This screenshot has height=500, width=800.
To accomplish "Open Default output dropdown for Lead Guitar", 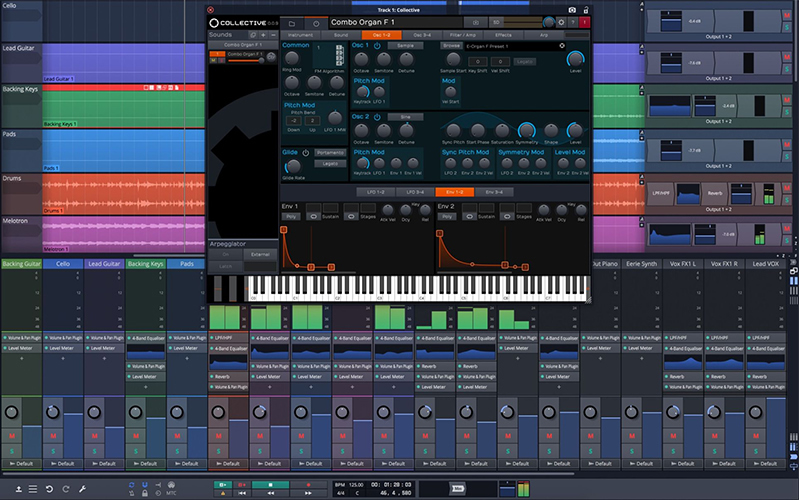I will pyautogui.click(x=104, y=464).
